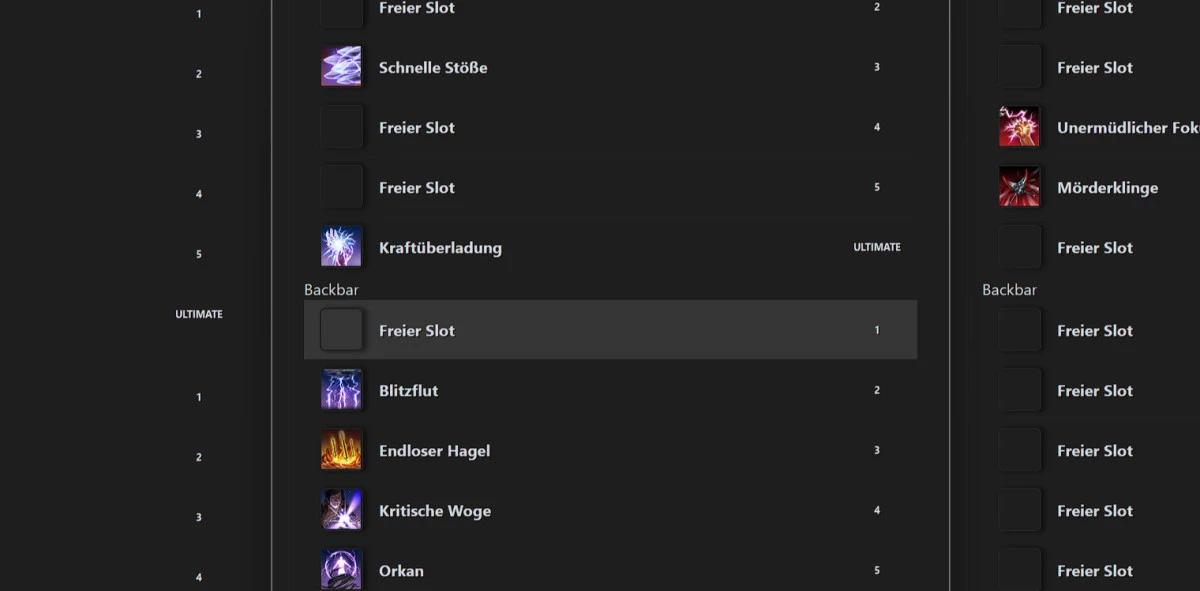
Task: Select the Schnelle Stöße skill name
Action: 433,68
